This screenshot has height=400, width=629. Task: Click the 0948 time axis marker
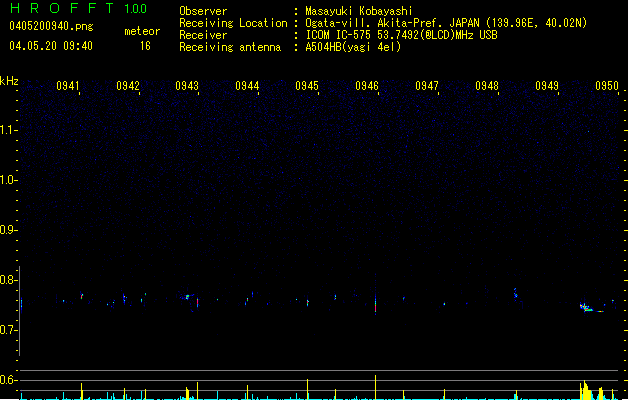tap(487, 86)
